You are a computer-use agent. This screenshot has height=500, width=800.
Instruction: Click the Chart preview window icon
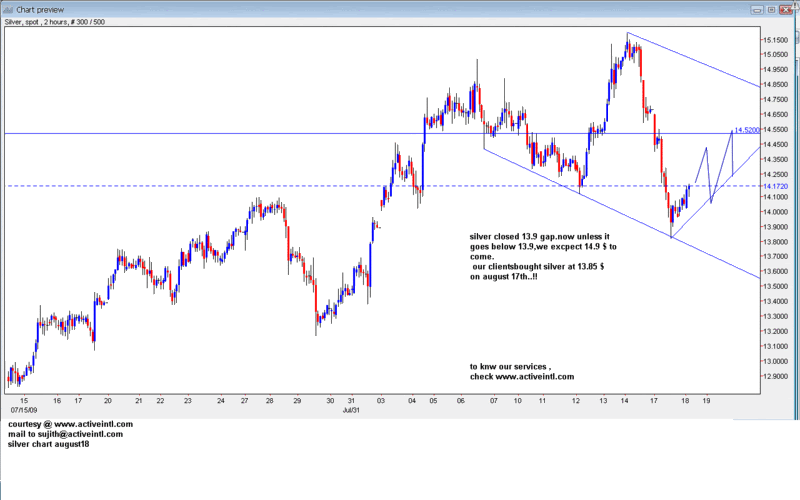(x=8, y=9)
